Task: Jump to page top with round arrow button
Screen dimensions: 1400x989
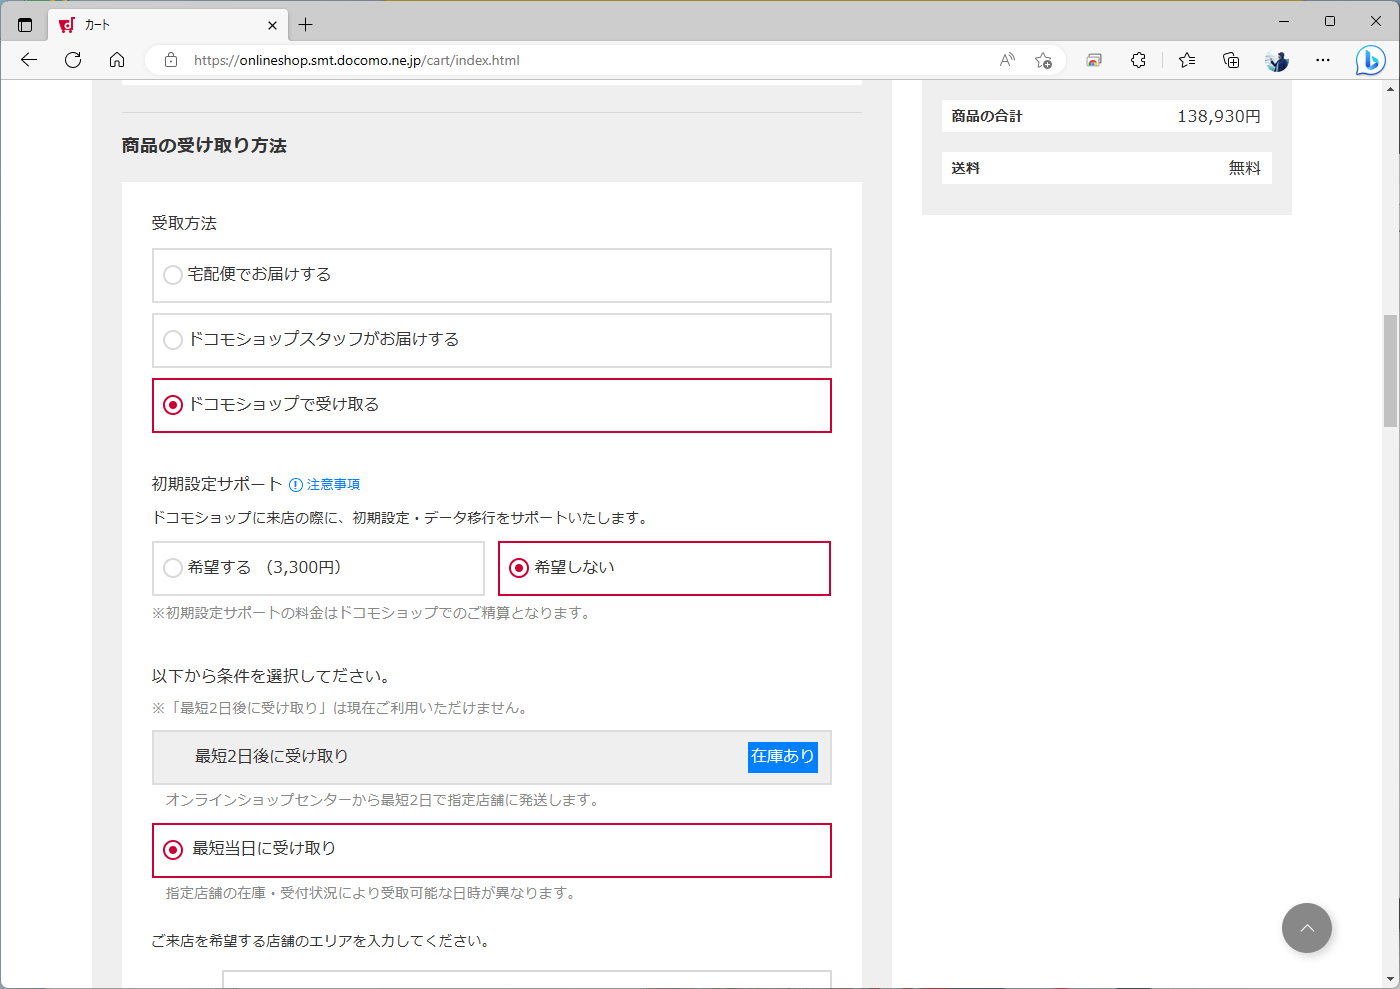Action: click(1307, 928)
